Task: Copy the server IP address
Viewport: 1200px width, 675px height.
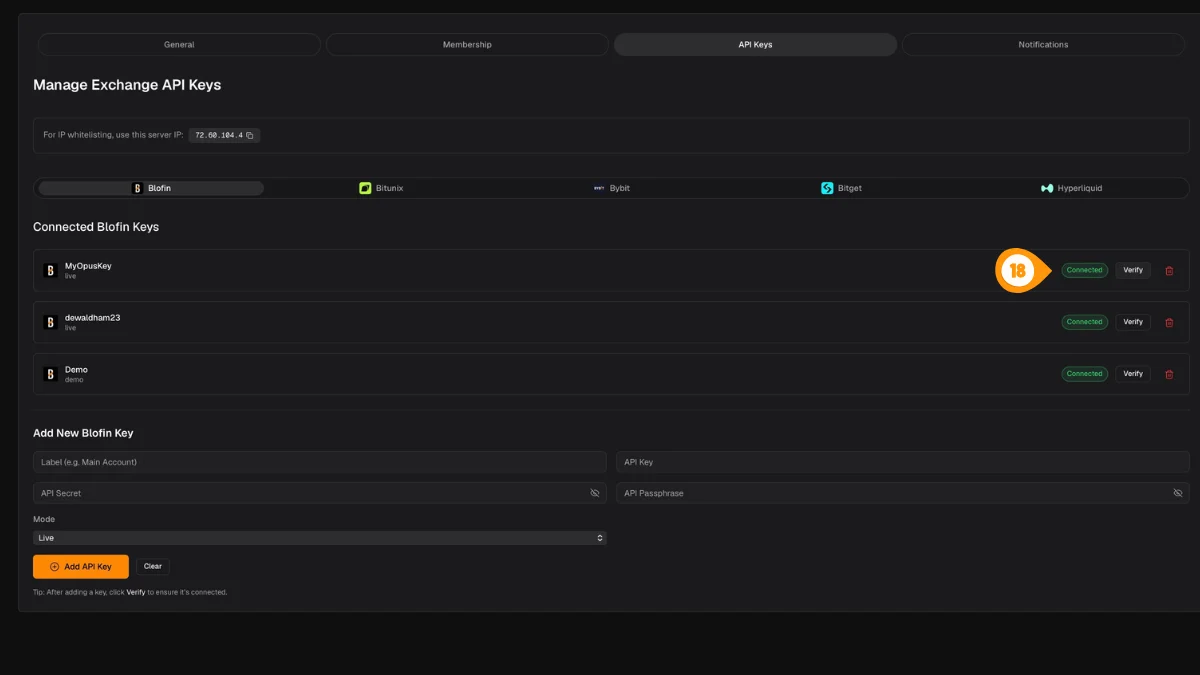Action: point(250,135)
